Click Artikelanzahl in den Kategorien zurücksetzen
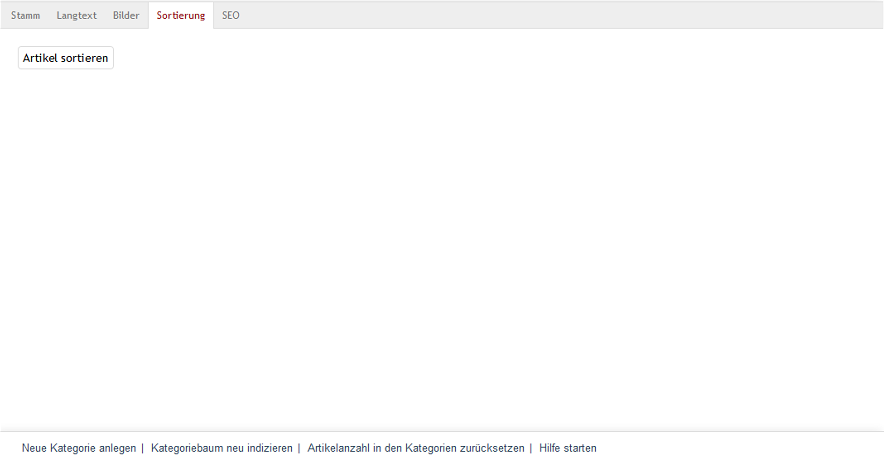Viewport: 884px width, 465px height. [415, 448]
